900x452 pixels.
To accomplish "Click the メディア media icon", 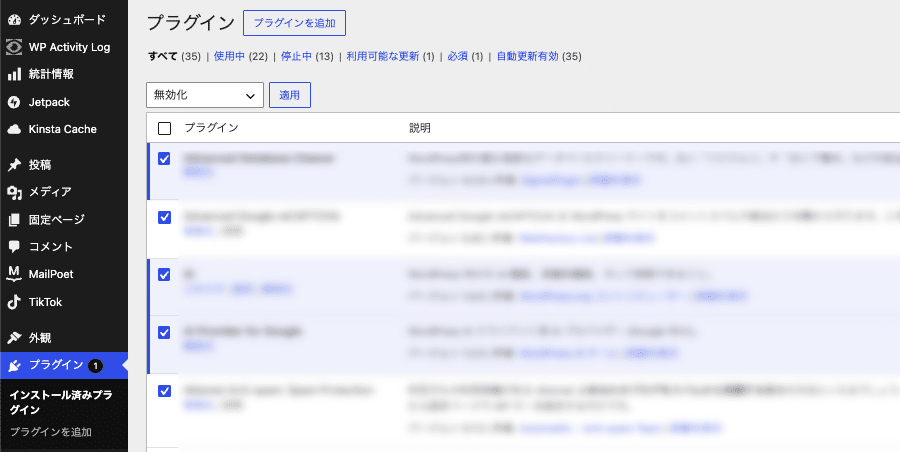I will (x=14, y=192).
